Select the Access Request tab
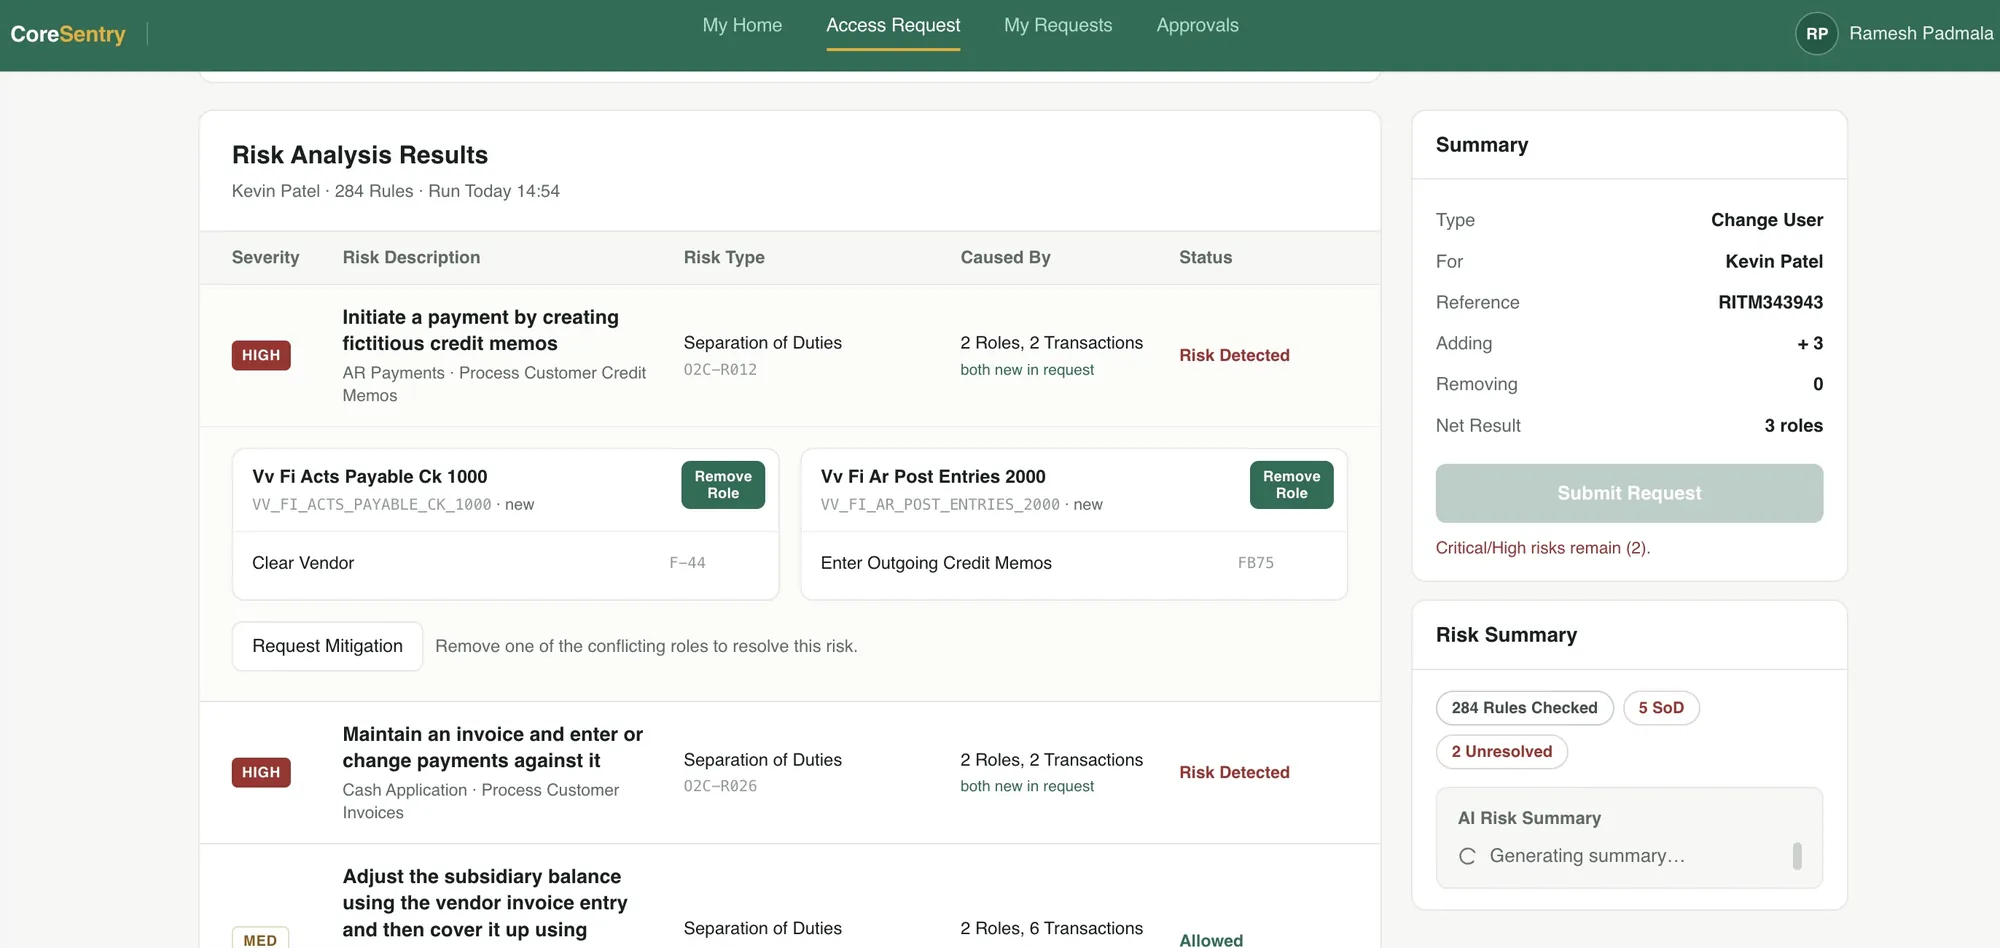This screenshot has width=2000, height=948. tap(893, 25)
